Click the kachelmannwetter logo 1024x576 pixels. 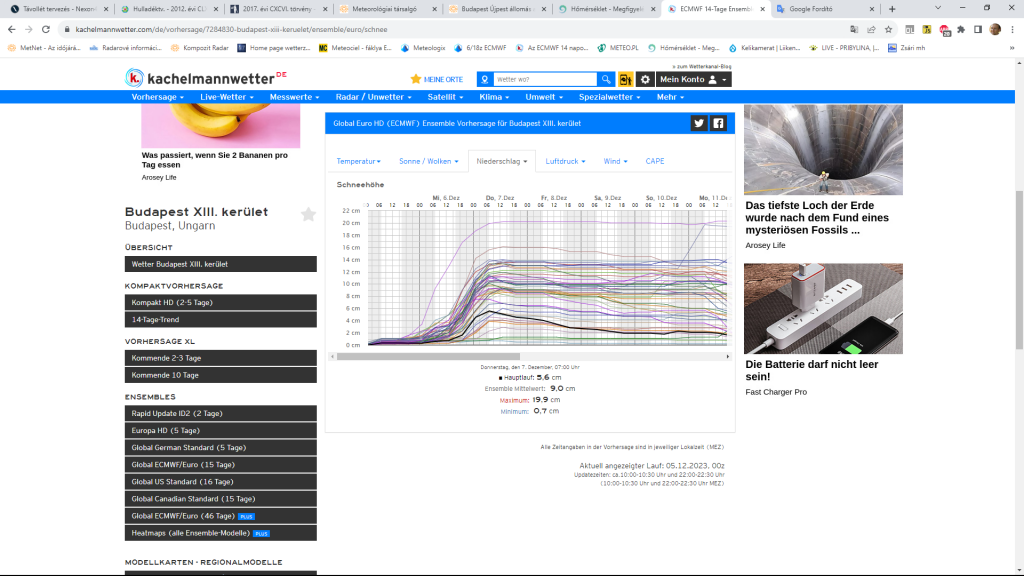[206, 77]
